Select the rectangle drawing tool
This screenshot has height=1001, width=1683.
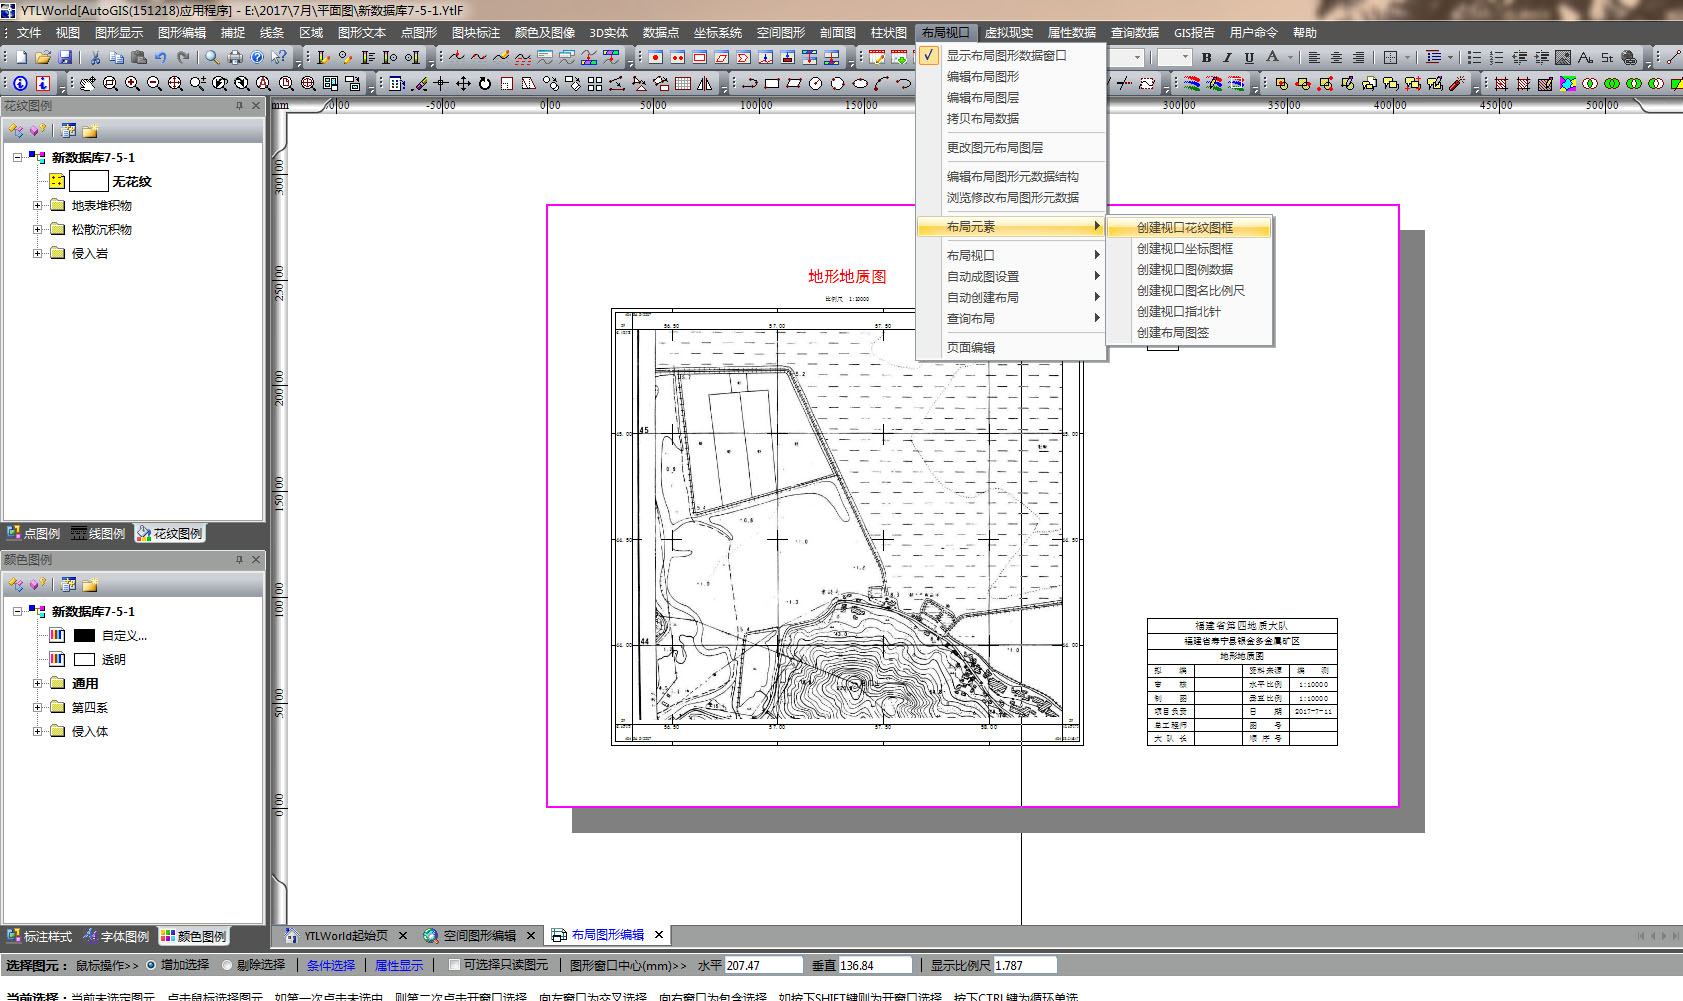click(x=772, y=84)
